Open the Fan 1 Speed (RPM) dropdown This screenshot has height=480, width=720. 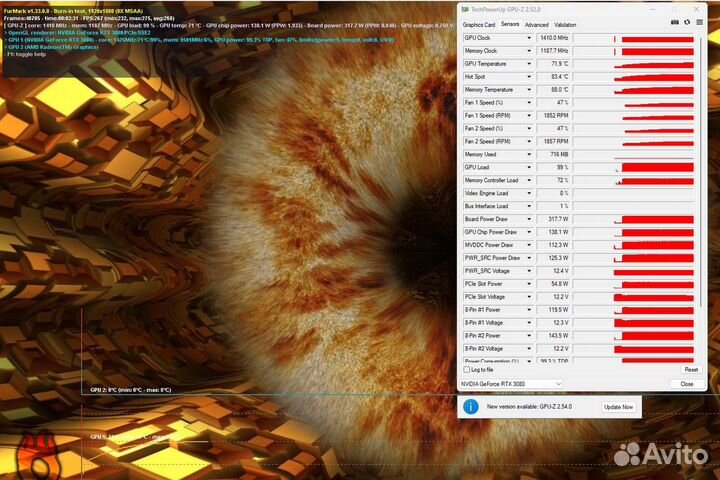click(x=529, y=116)
